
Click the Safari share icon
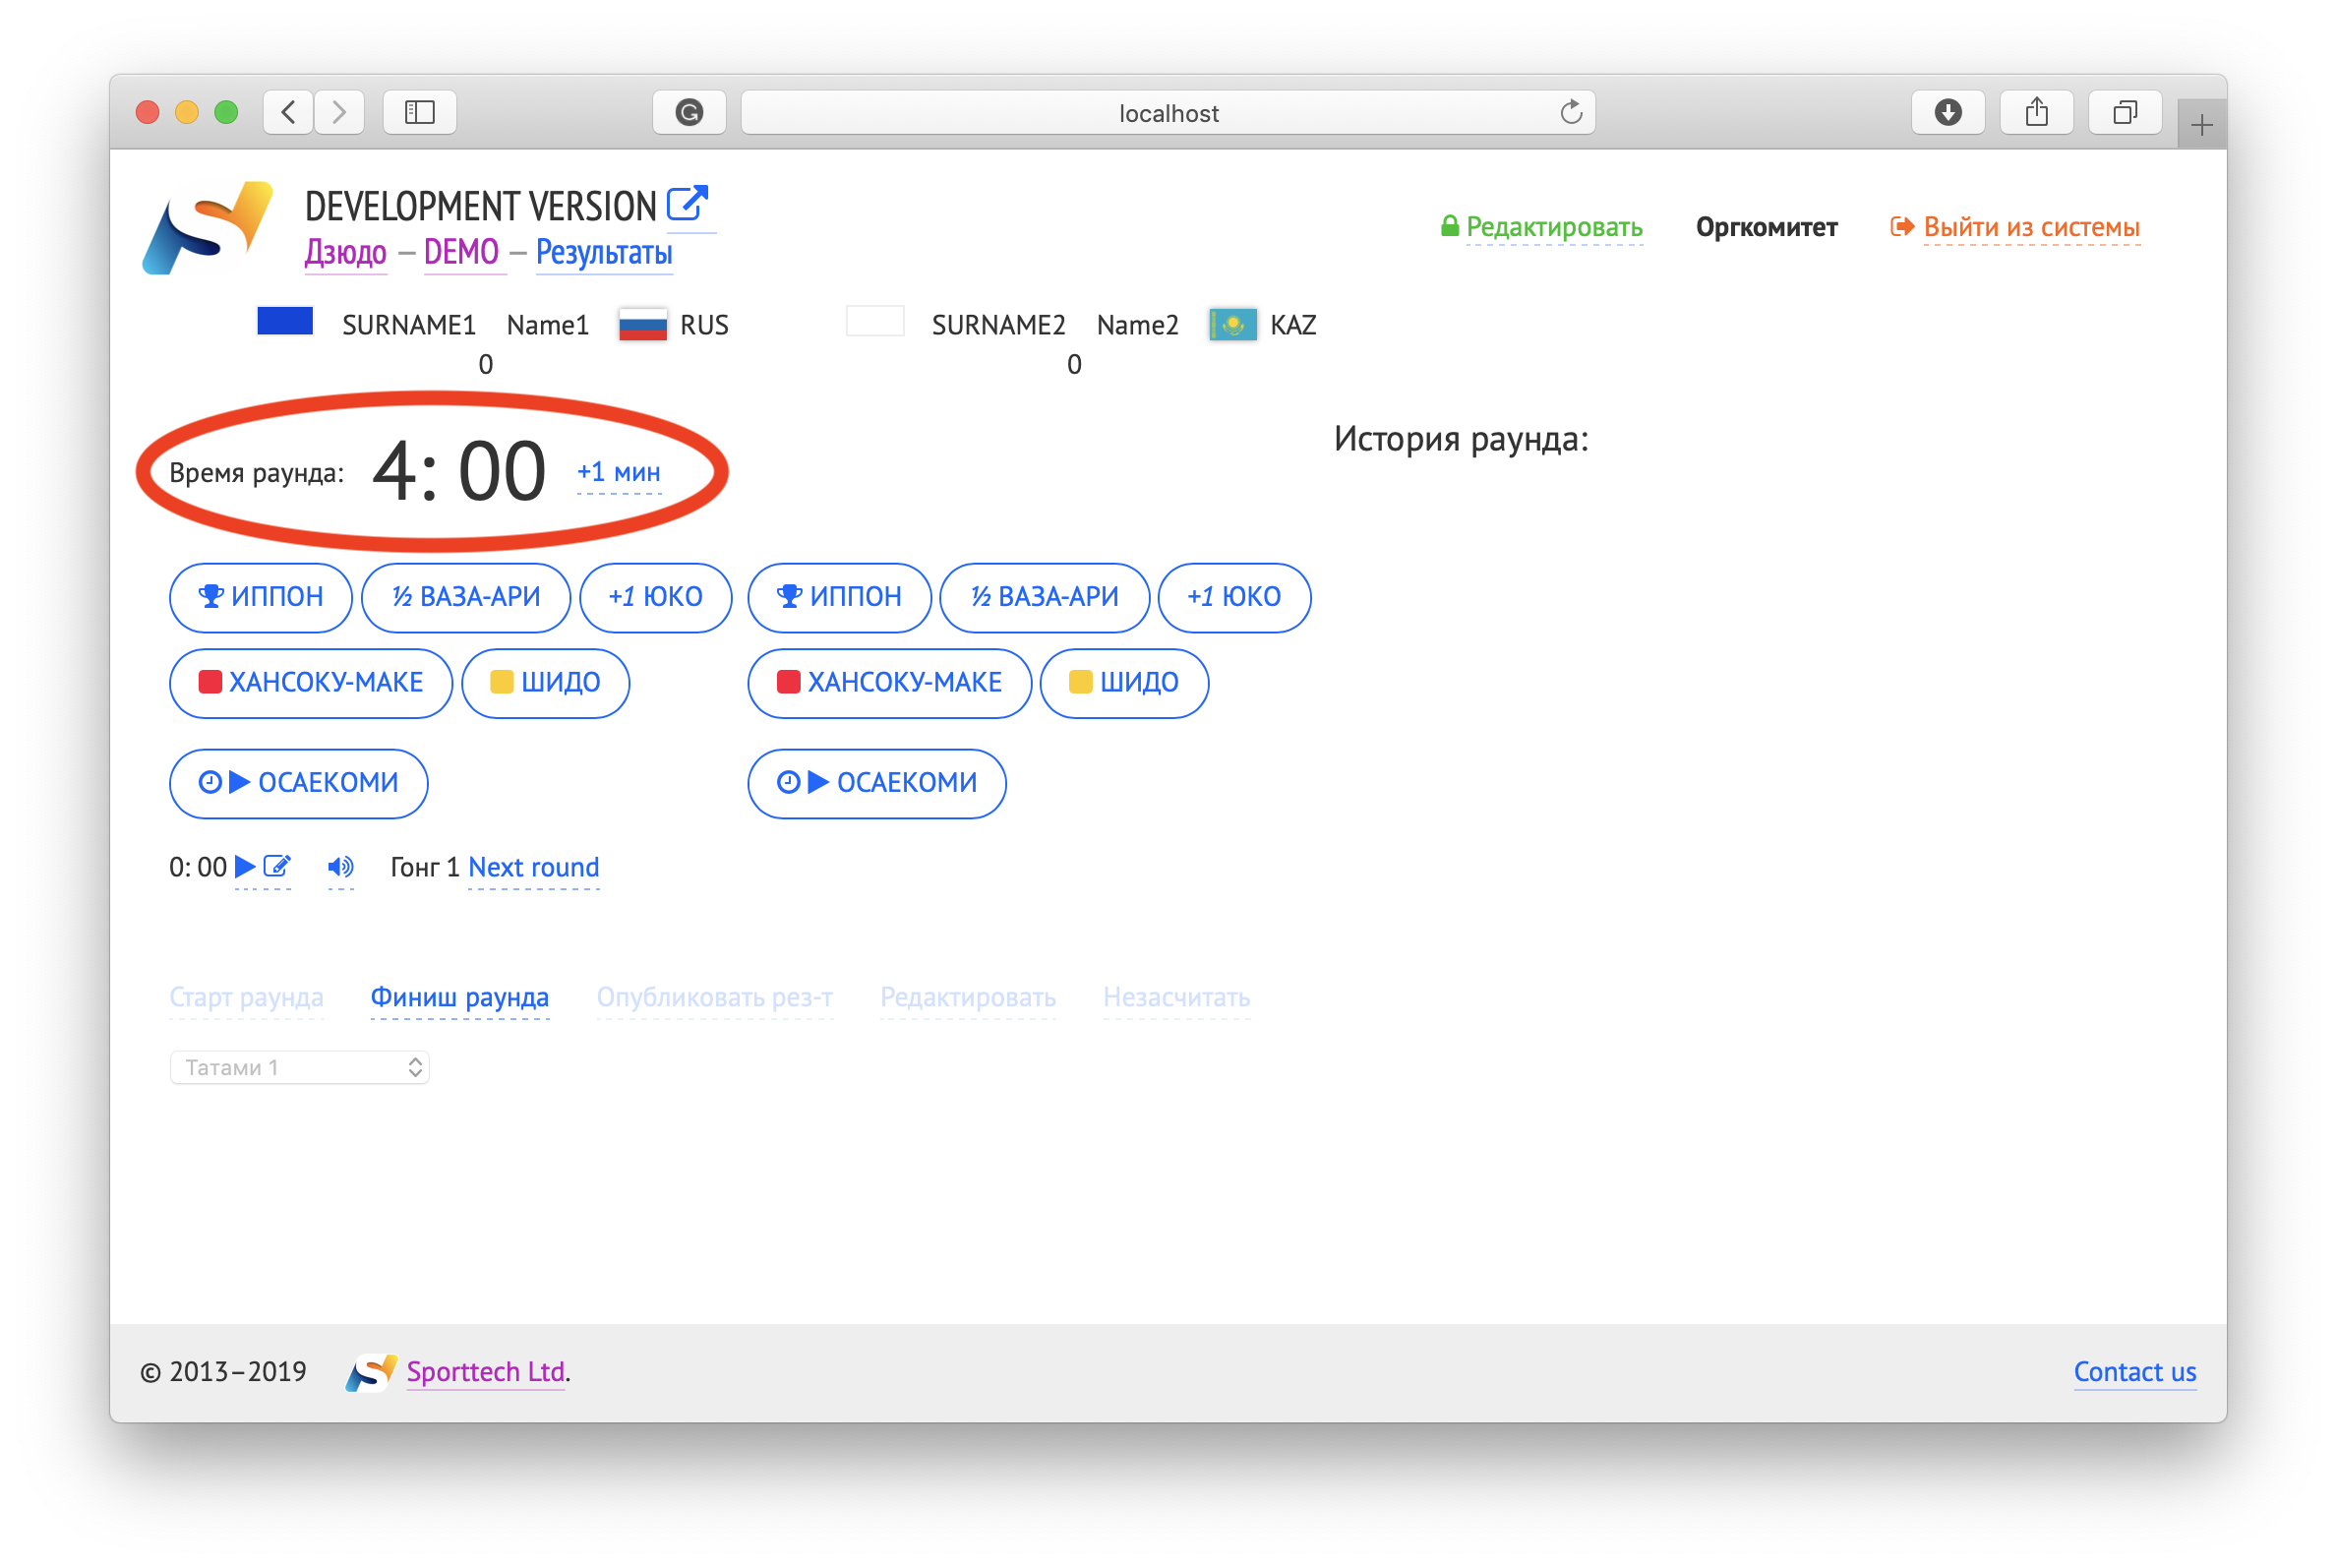(2036, 112)
